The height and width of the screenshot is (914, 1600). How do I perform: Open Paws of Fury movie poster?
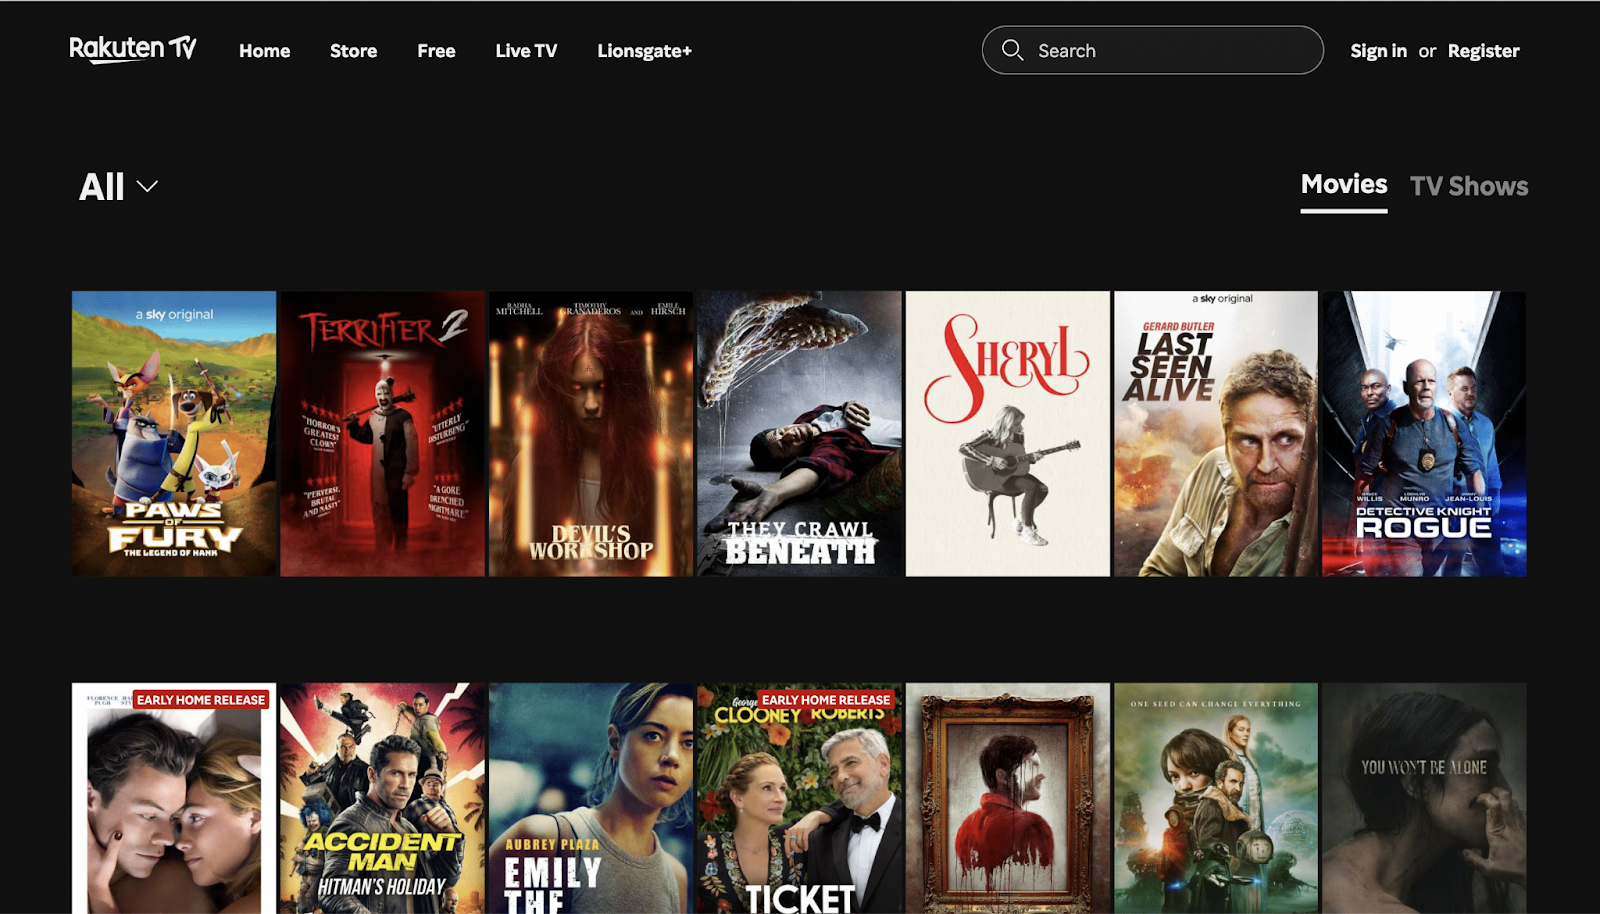(174, 433)
